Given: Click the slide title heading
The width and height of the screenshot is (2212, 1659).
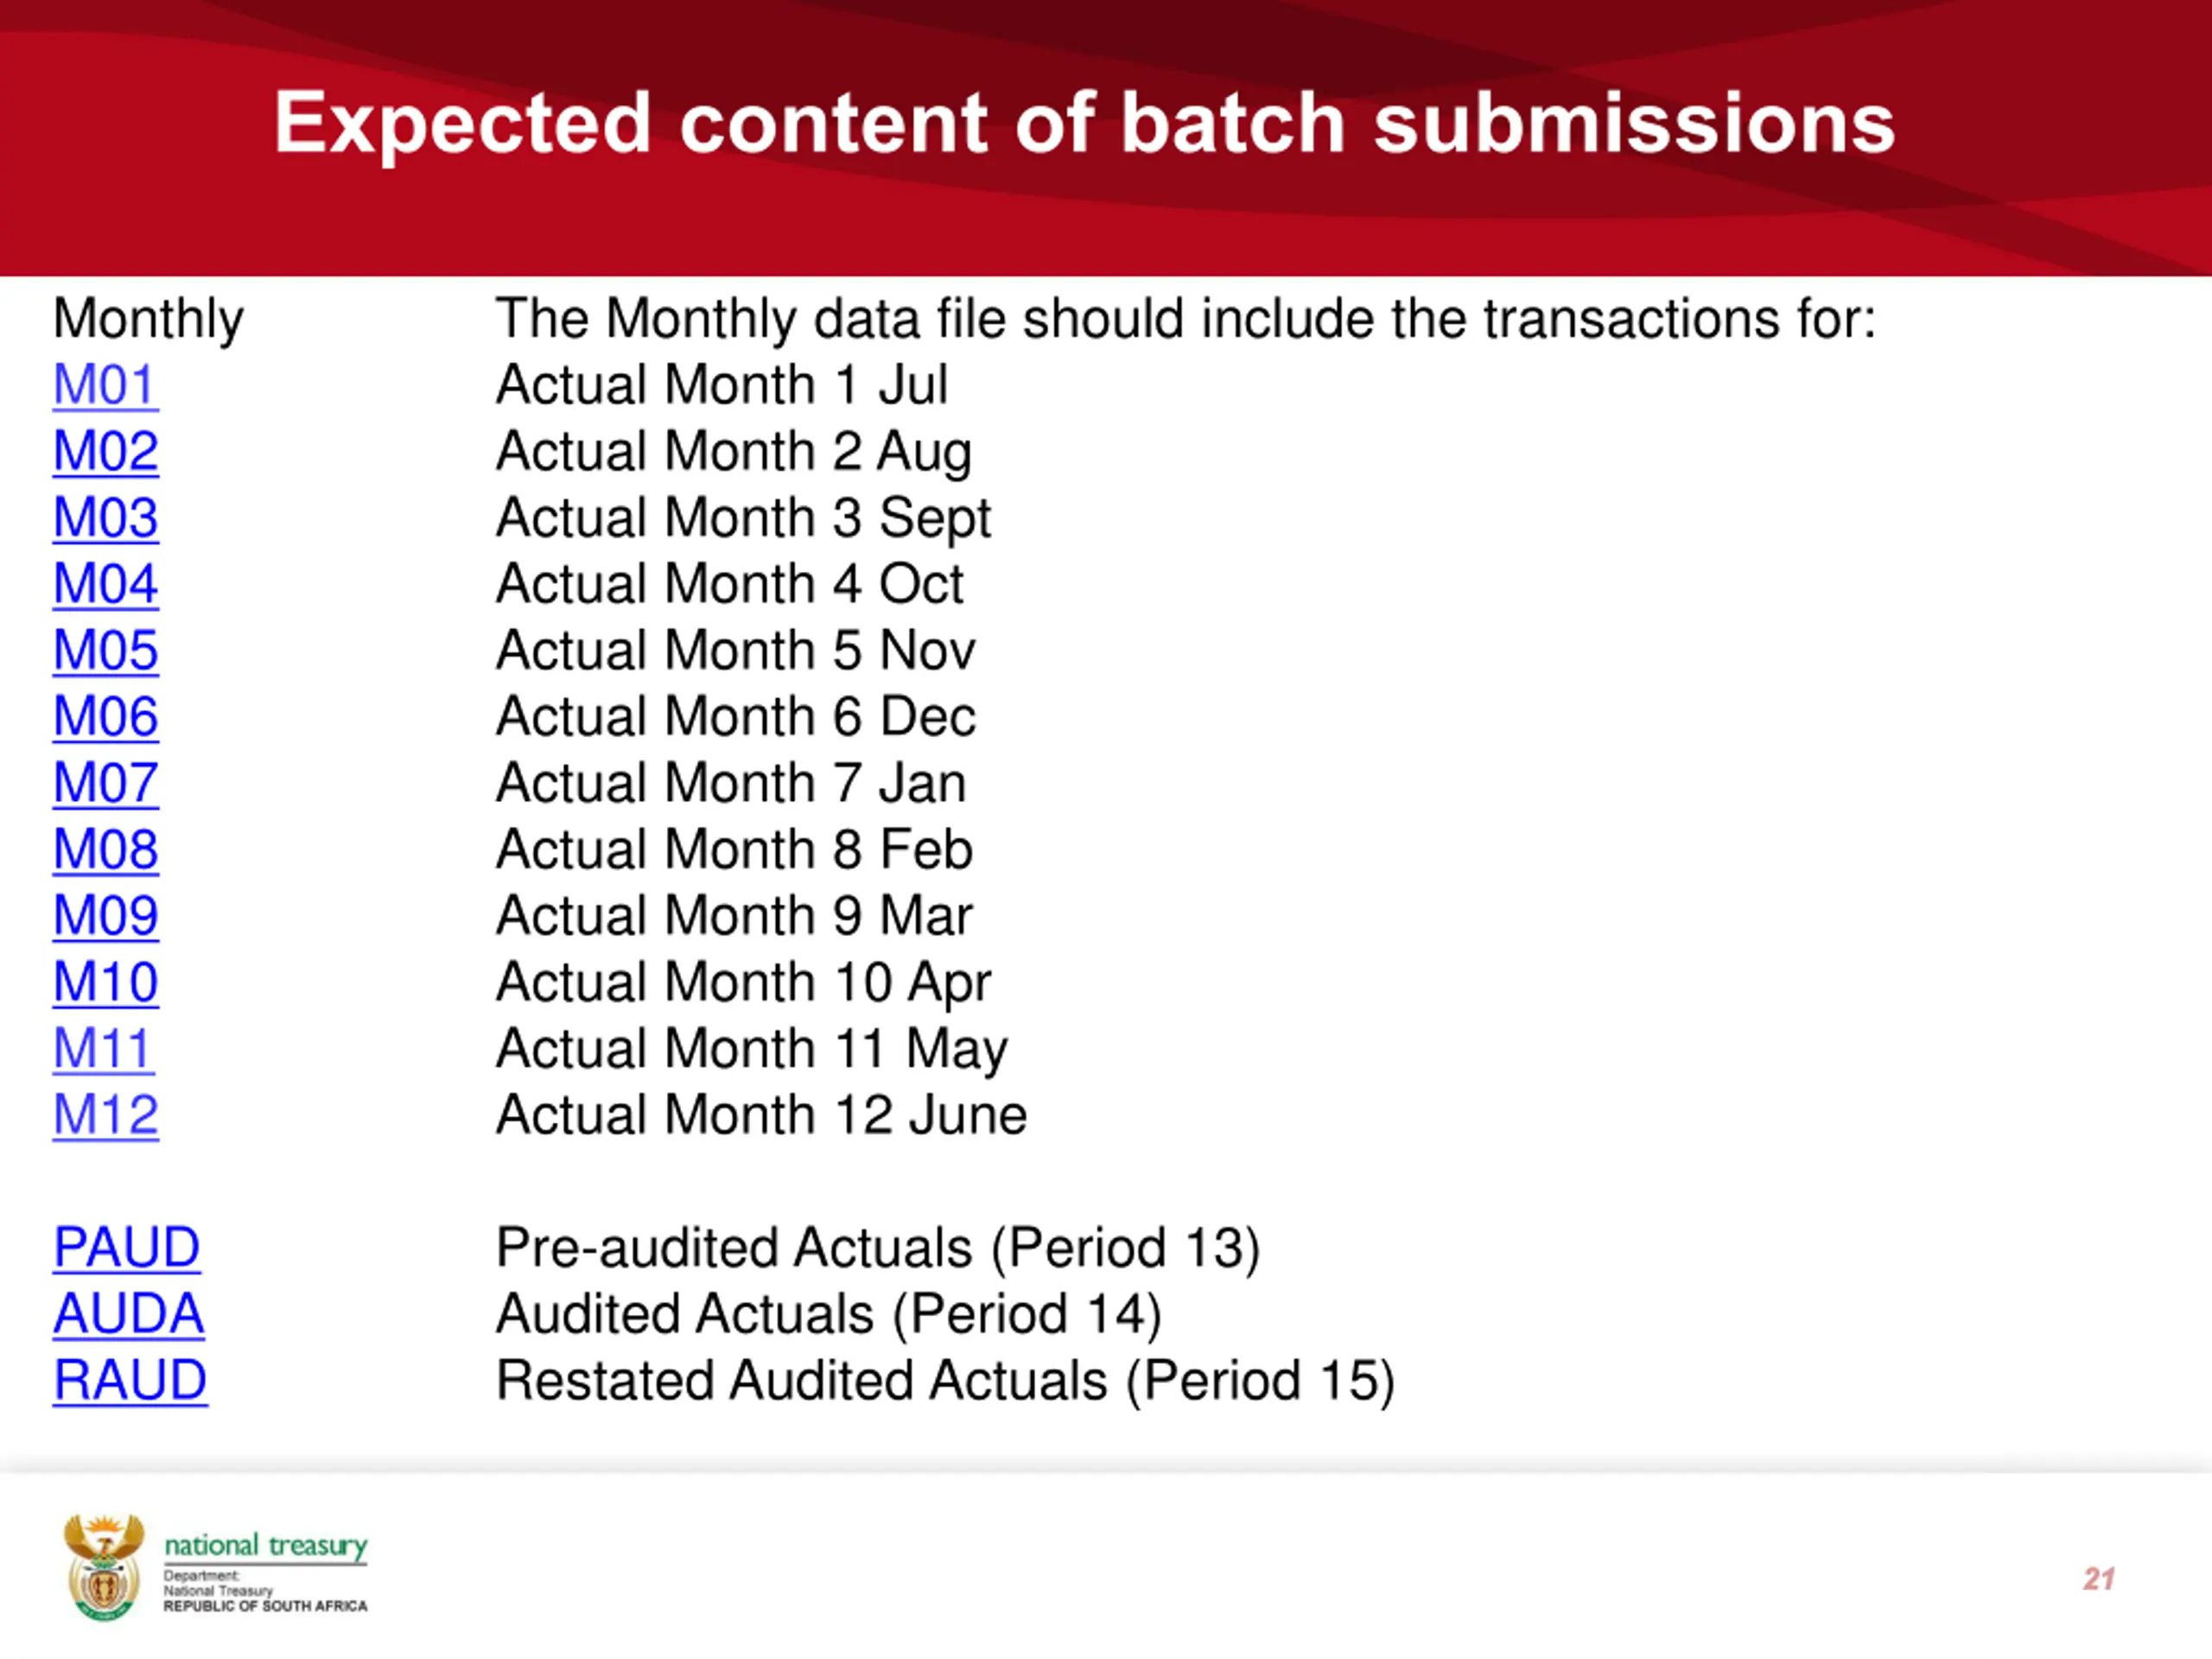Looking at the screenshot, I should click(x=1084, y=123).
